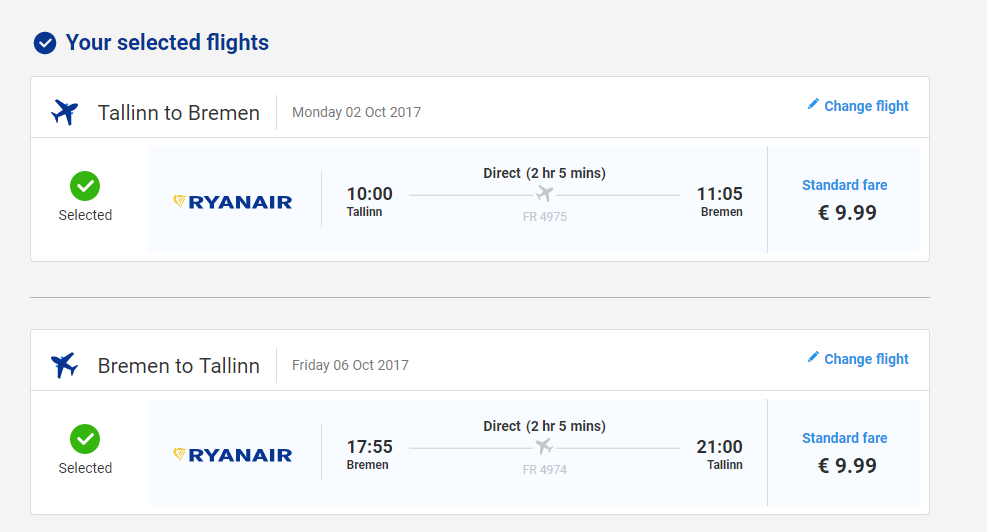Click the pencil icon on the Tallinn to Bremen flight
987x532 pixels.
click(813, 104)
